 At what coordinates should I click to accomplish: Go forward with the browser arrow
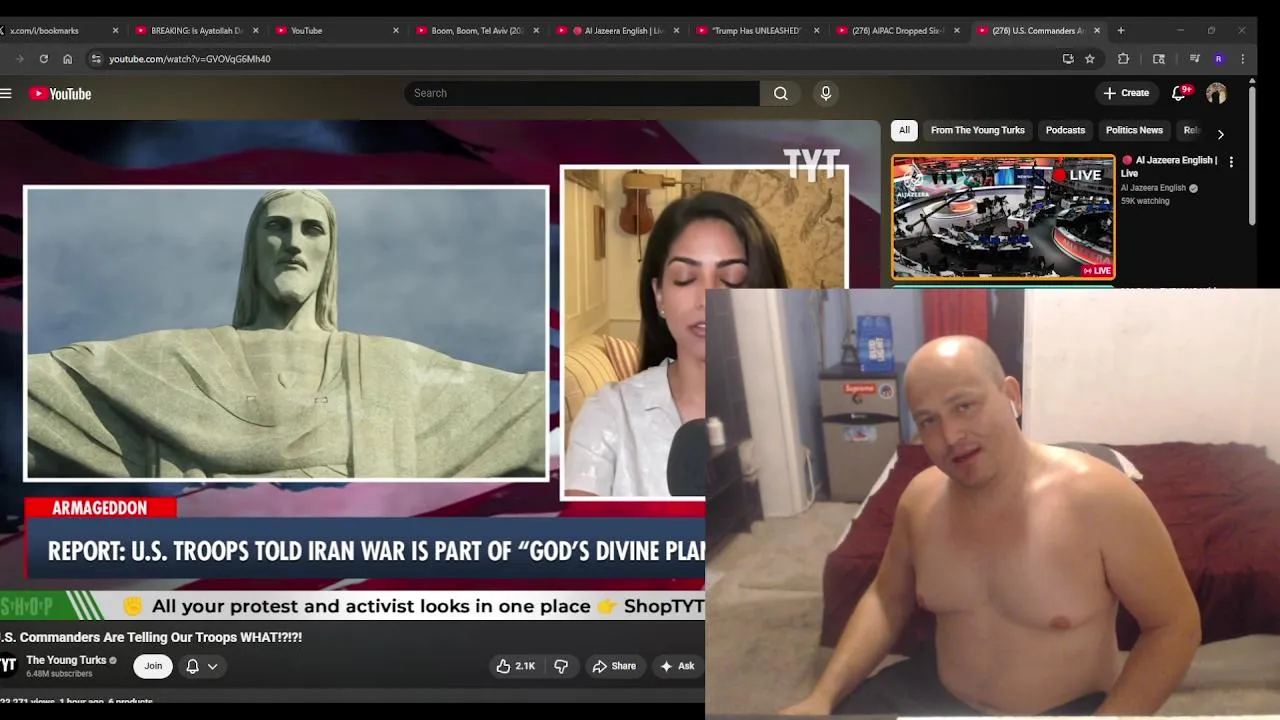point(19,59)
